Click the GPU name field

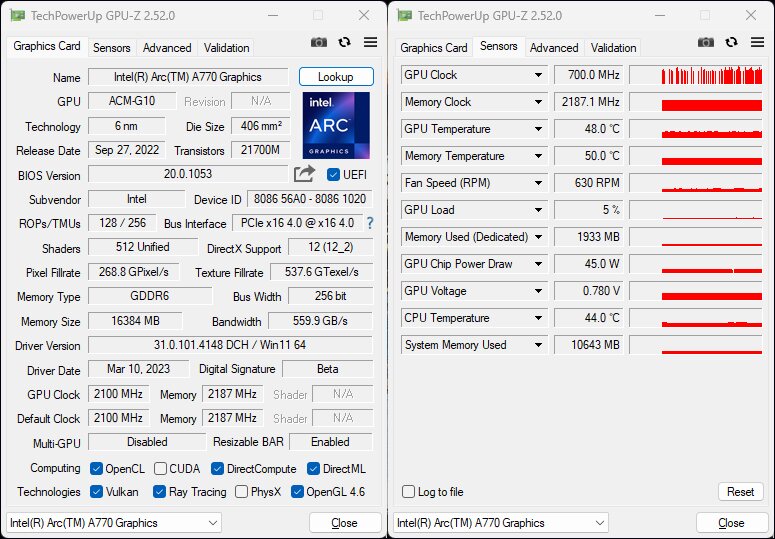click(x=188, y=77)
